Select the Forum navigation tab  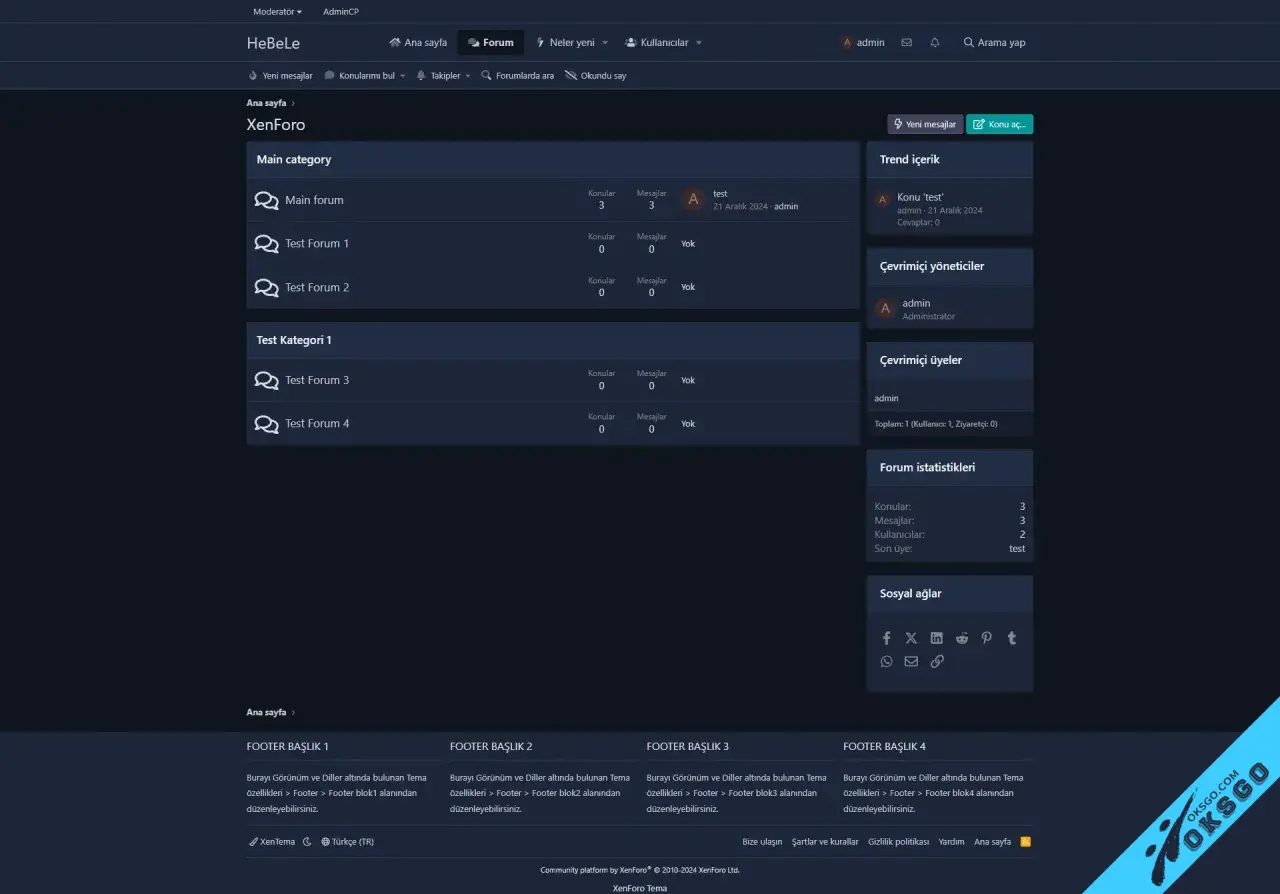pyautogui.click(x=491, y=43)
